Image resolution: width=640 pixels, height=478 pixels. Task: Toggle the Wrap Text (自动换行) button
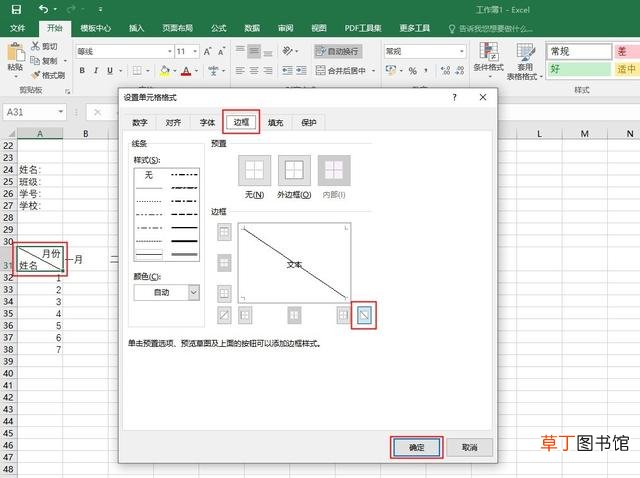(x=338, y=51)
